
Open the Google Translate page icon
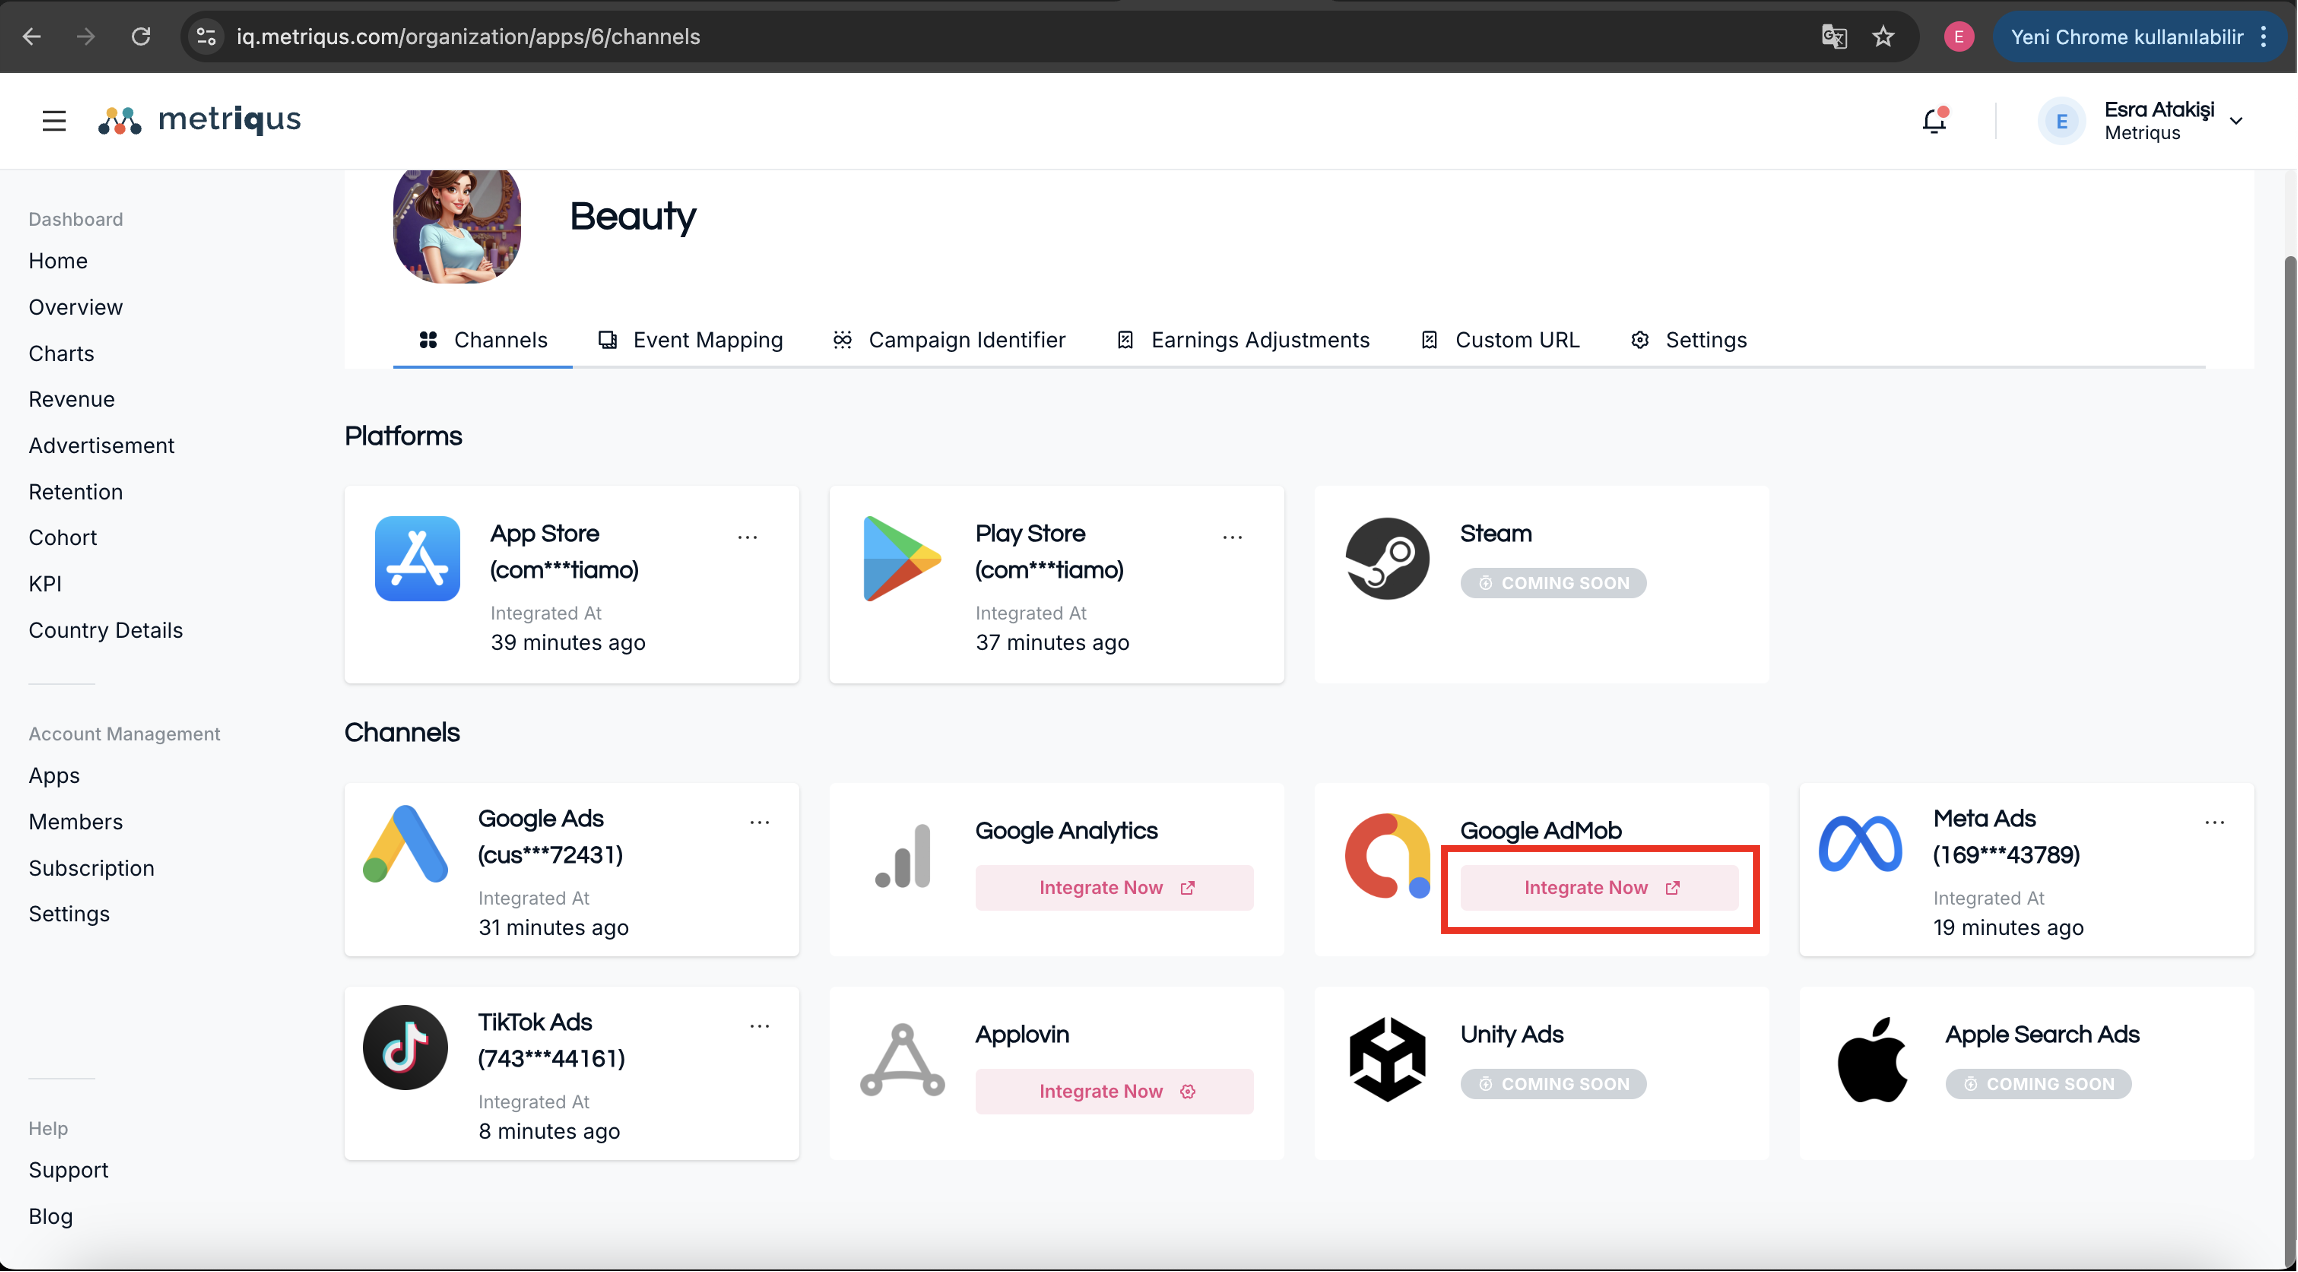coord(1834,37)
